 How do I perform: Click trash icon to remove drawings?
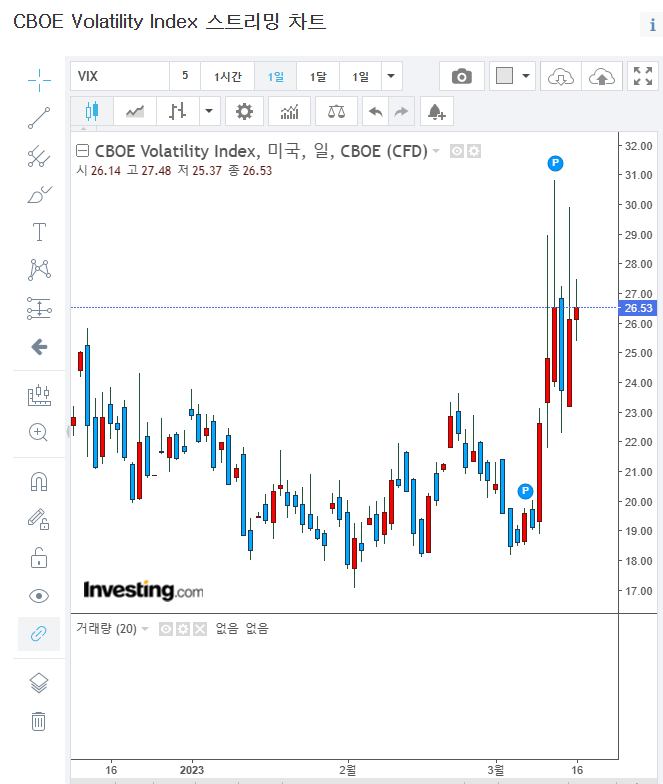(39, 721)
